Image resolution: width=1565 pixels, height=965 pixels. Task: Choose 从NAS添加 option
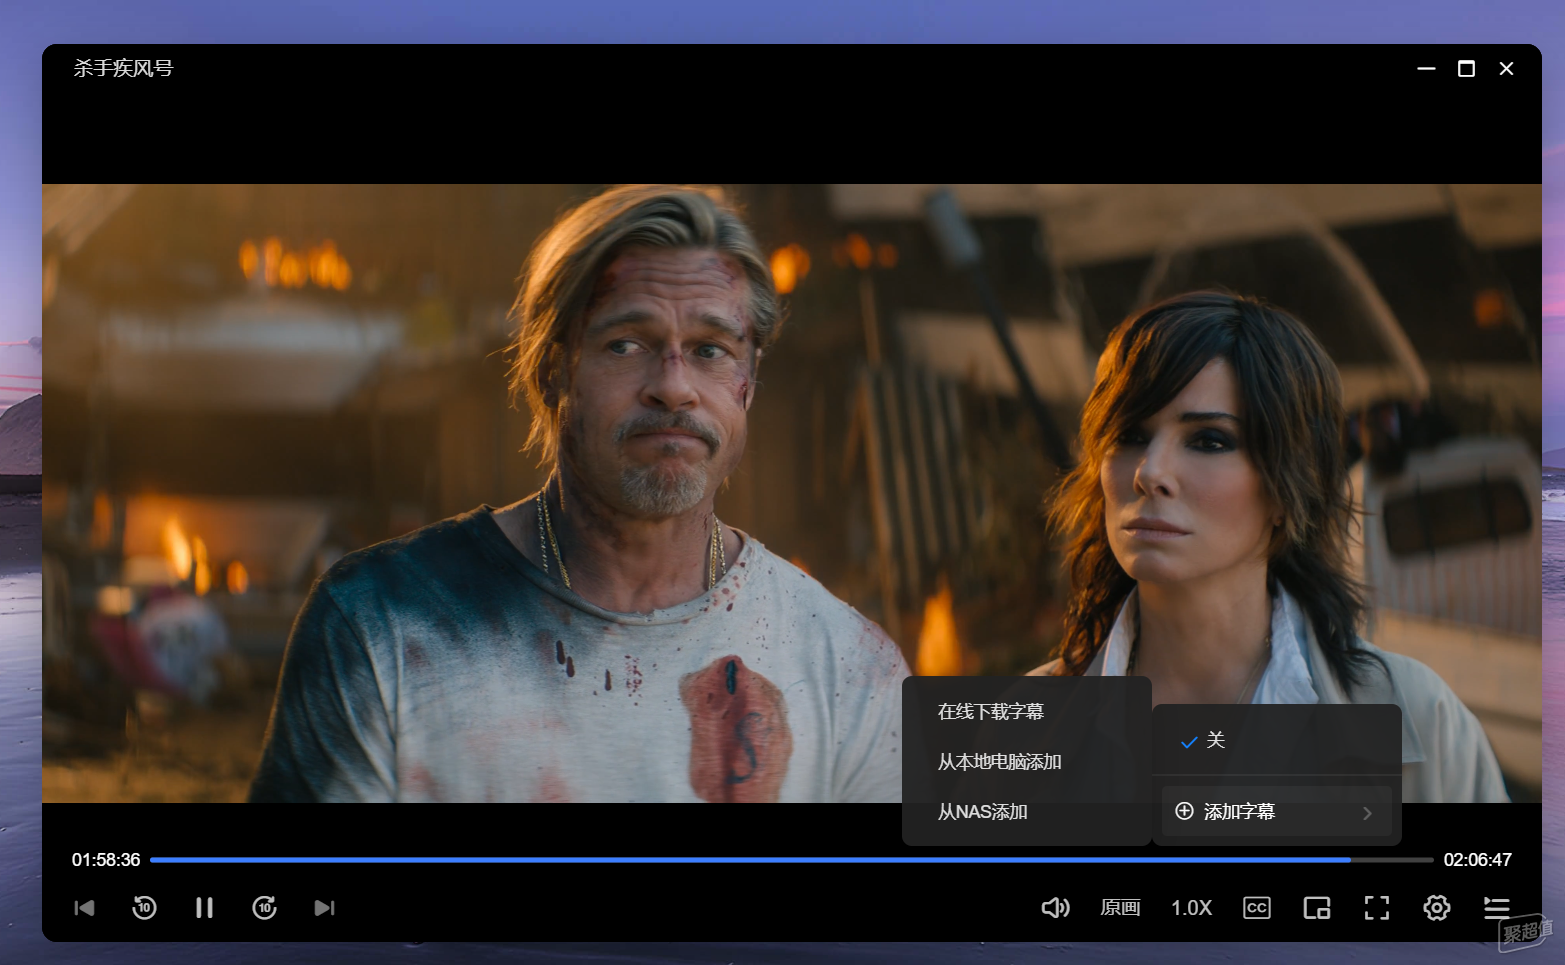click(983, 812)
